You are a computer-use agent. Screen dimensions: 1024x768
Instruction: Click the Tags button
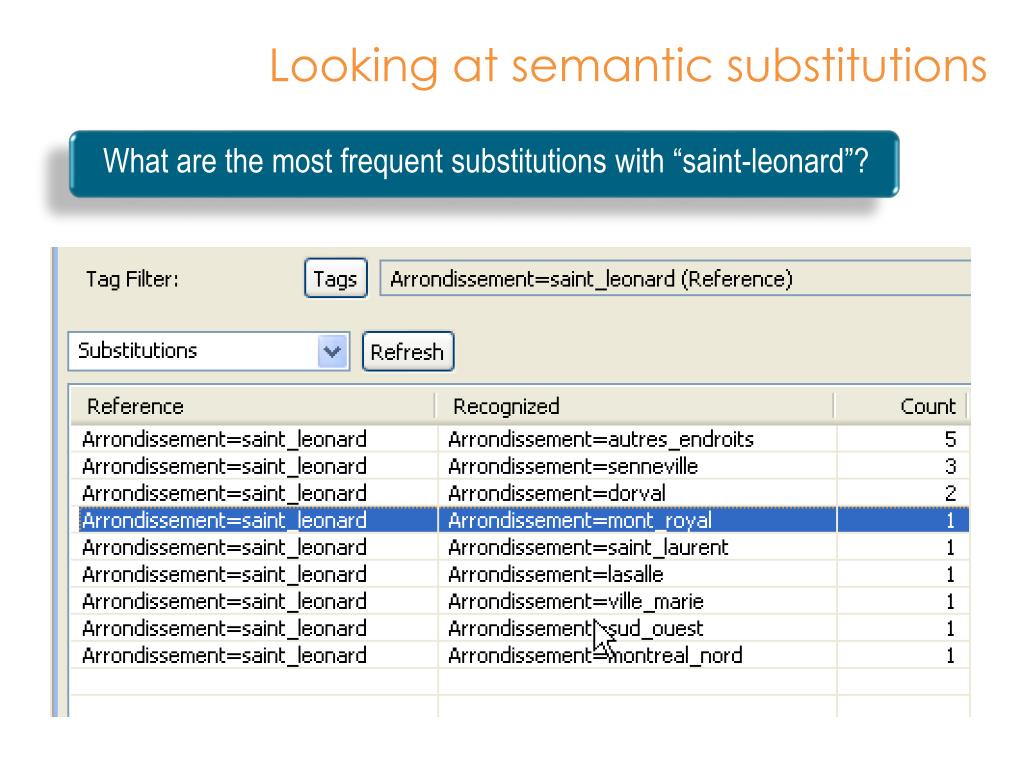(x=336, y=279)
